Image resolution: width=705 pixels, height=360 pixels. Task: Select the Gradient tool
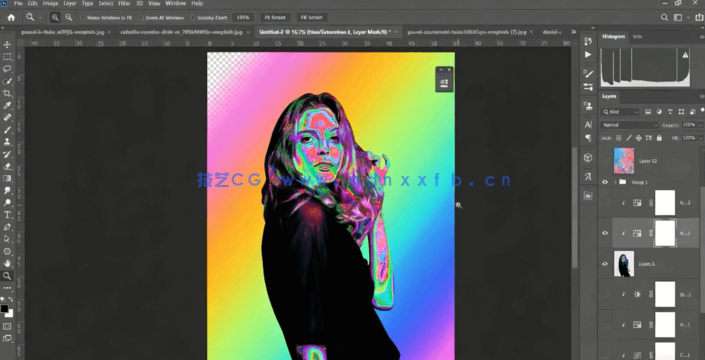pyautogui.click(x=7, y=178)
